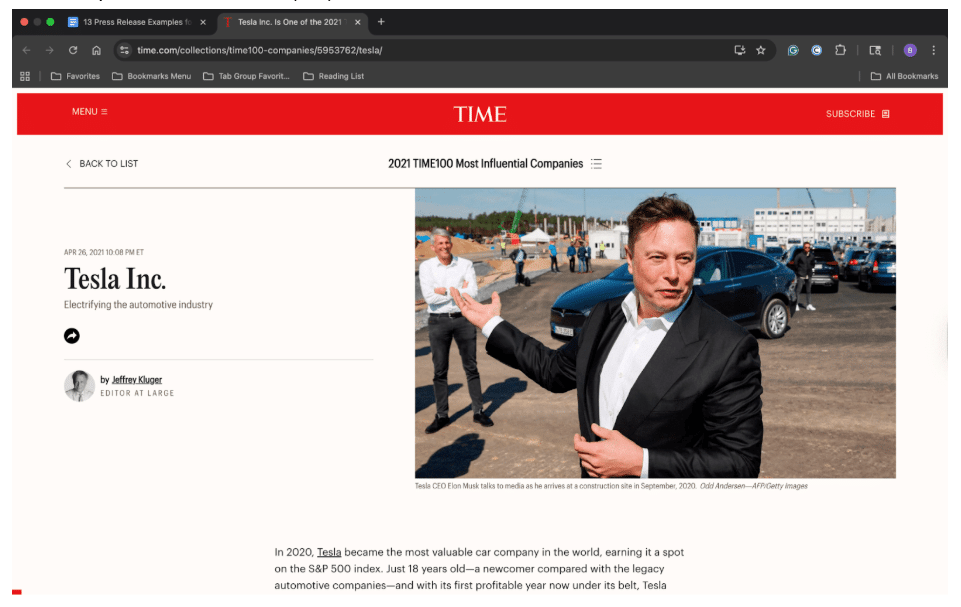Bookmark this page with the star
The height and width of the screenshot is (607, 961).
[x=762, y=50]
